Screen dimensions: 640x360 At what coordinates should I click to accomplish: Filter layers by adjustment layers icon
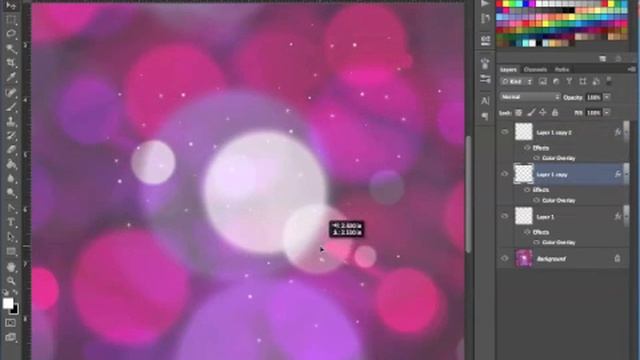556,82
